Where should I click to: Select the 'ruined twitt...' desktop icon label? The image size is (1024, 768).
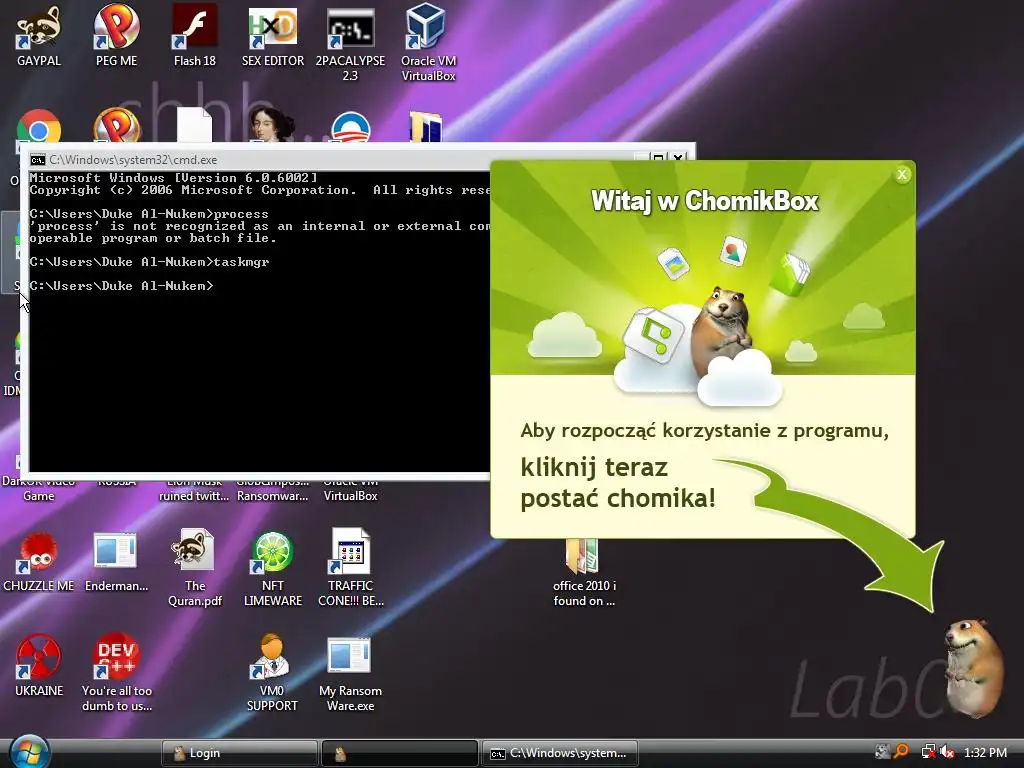coord(195,496)
